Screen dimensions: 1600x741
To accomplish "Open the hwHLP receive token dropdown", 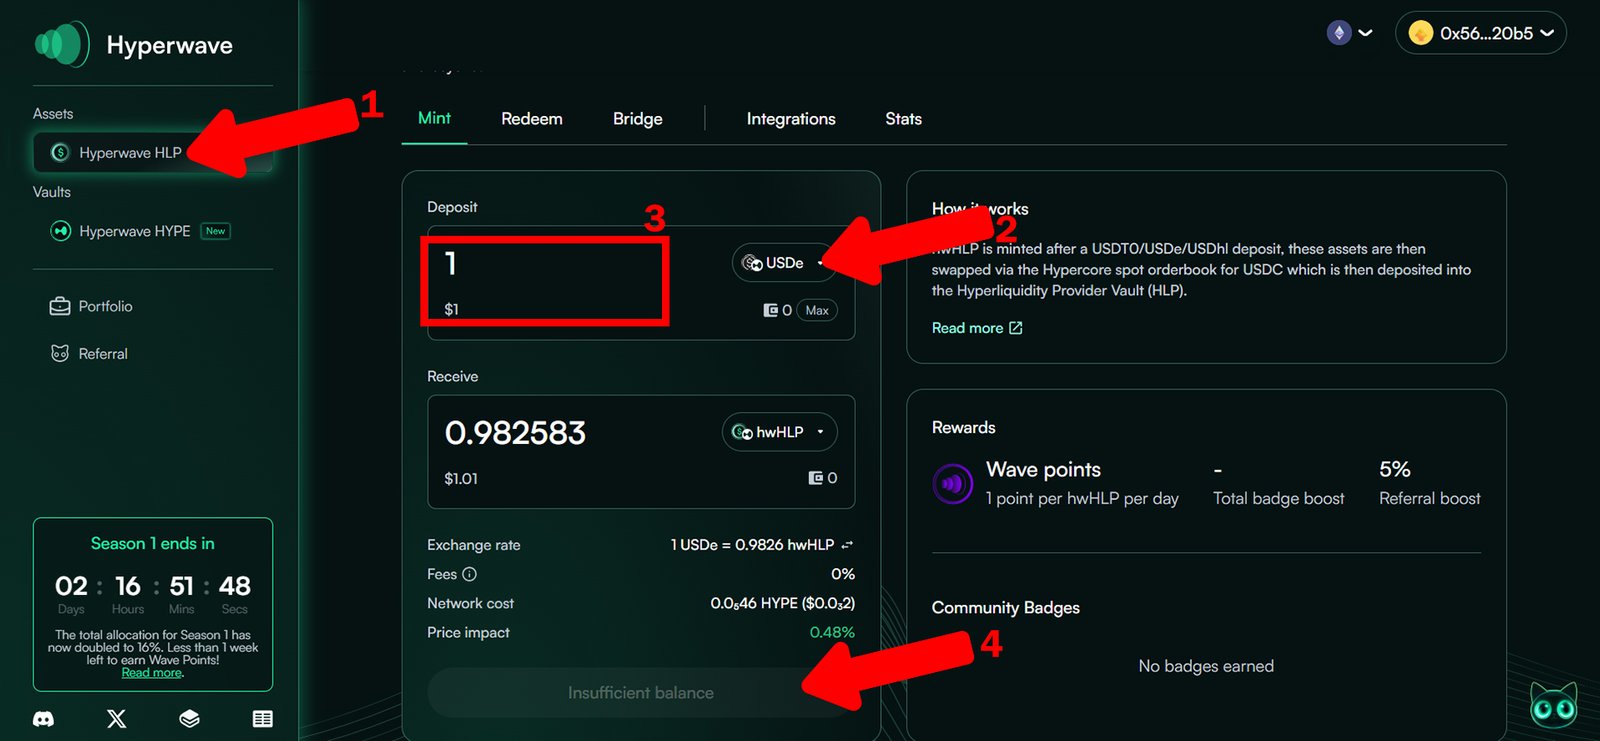I will tap(779, 432).
